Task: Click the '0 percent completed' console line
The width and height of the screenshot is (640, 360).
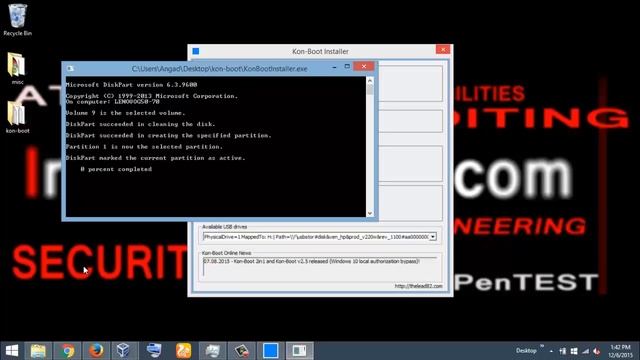Action: pos(116,169)
